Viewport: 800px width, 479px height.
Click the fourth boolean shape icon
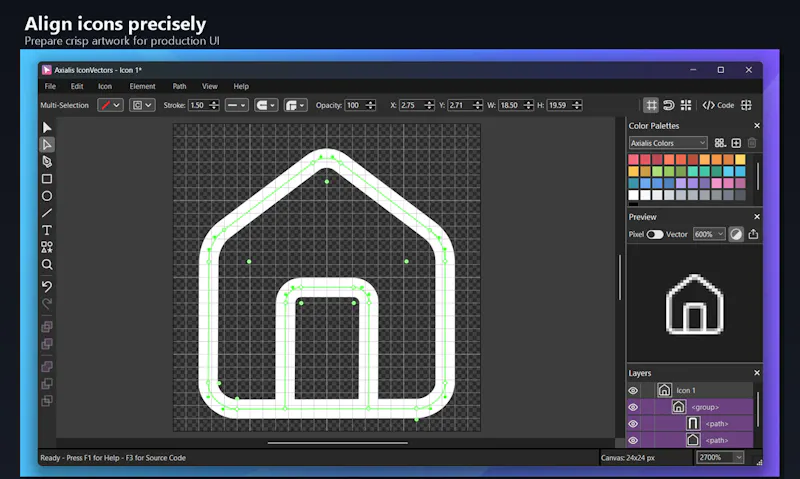(x=47, y=384)
